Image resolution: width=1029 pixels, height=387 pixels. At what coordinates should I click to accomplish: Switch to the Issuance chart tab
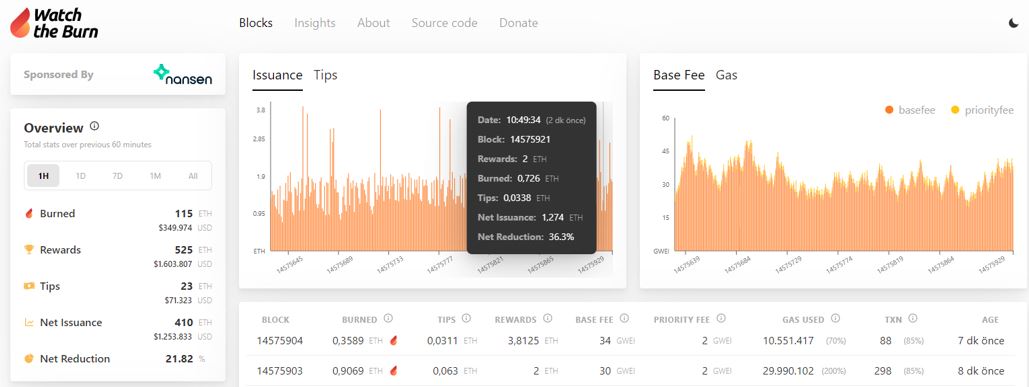278,75
